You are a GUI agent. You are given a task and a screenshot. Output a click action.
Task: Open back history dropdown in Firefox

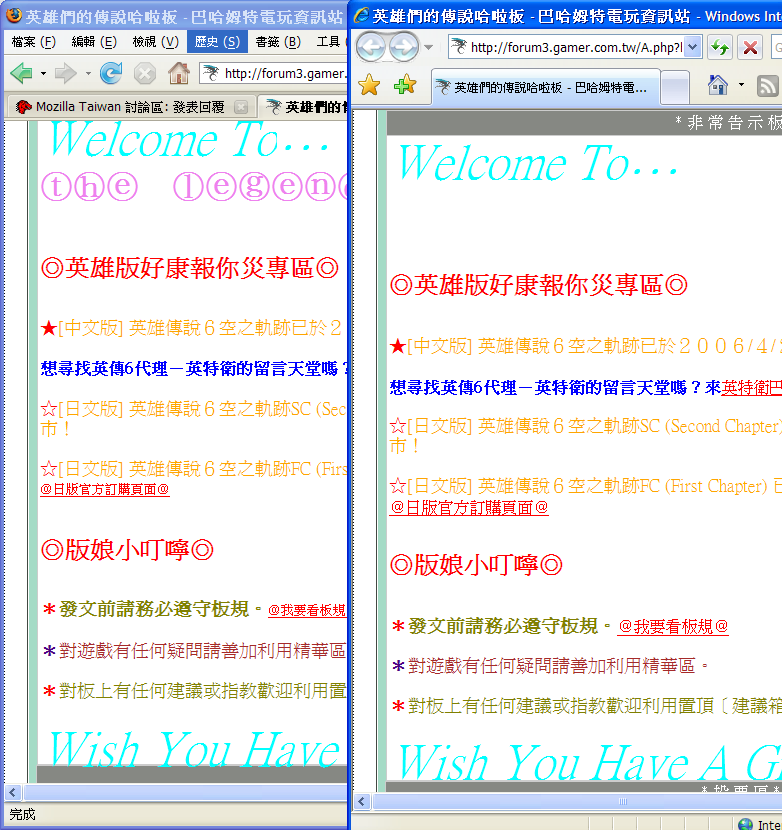click(x=43, y=74)
